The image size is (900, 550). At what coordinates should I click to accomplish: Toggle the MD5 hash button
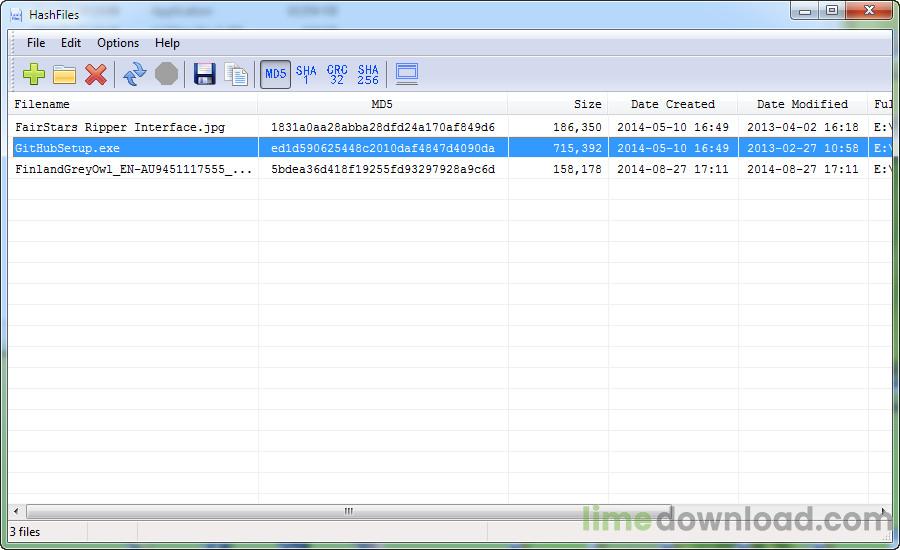(276, 74)
